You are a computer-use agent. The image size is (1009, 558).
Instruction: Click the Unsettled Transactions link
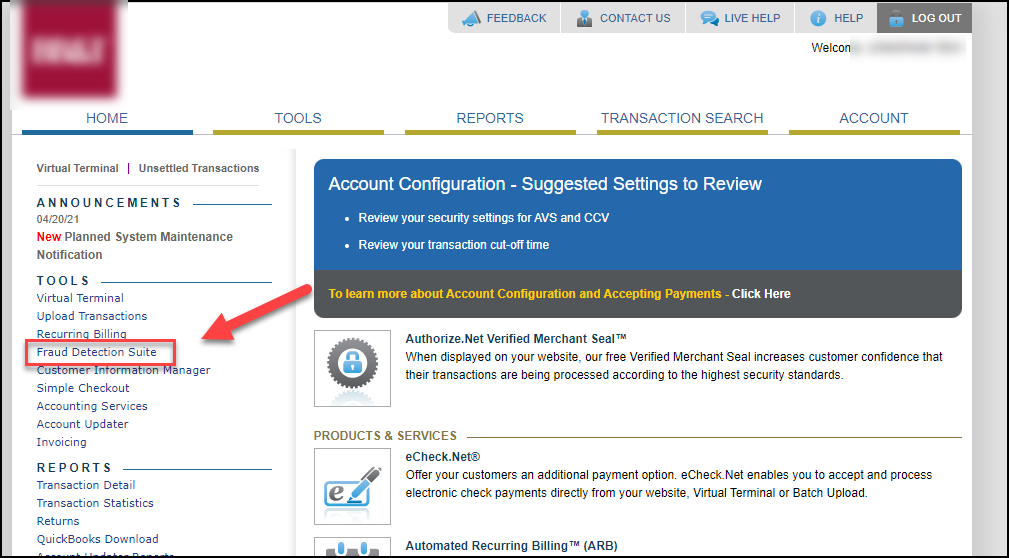pos(199,168)
